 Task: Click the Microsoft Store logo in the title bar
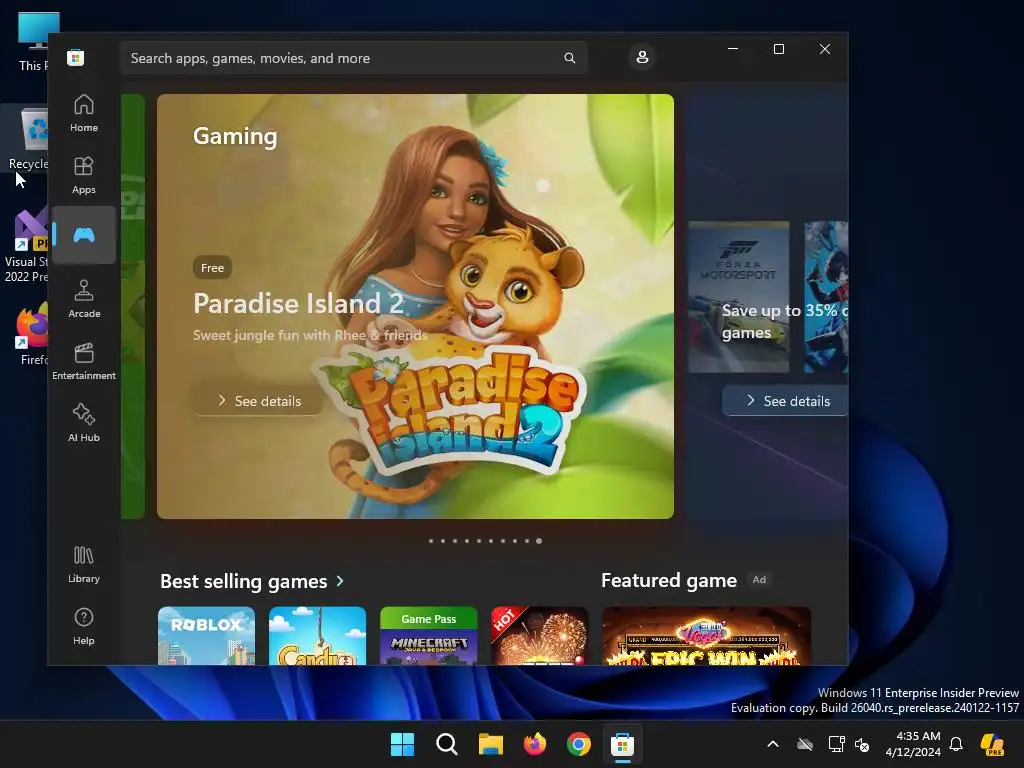coord(76,57)
